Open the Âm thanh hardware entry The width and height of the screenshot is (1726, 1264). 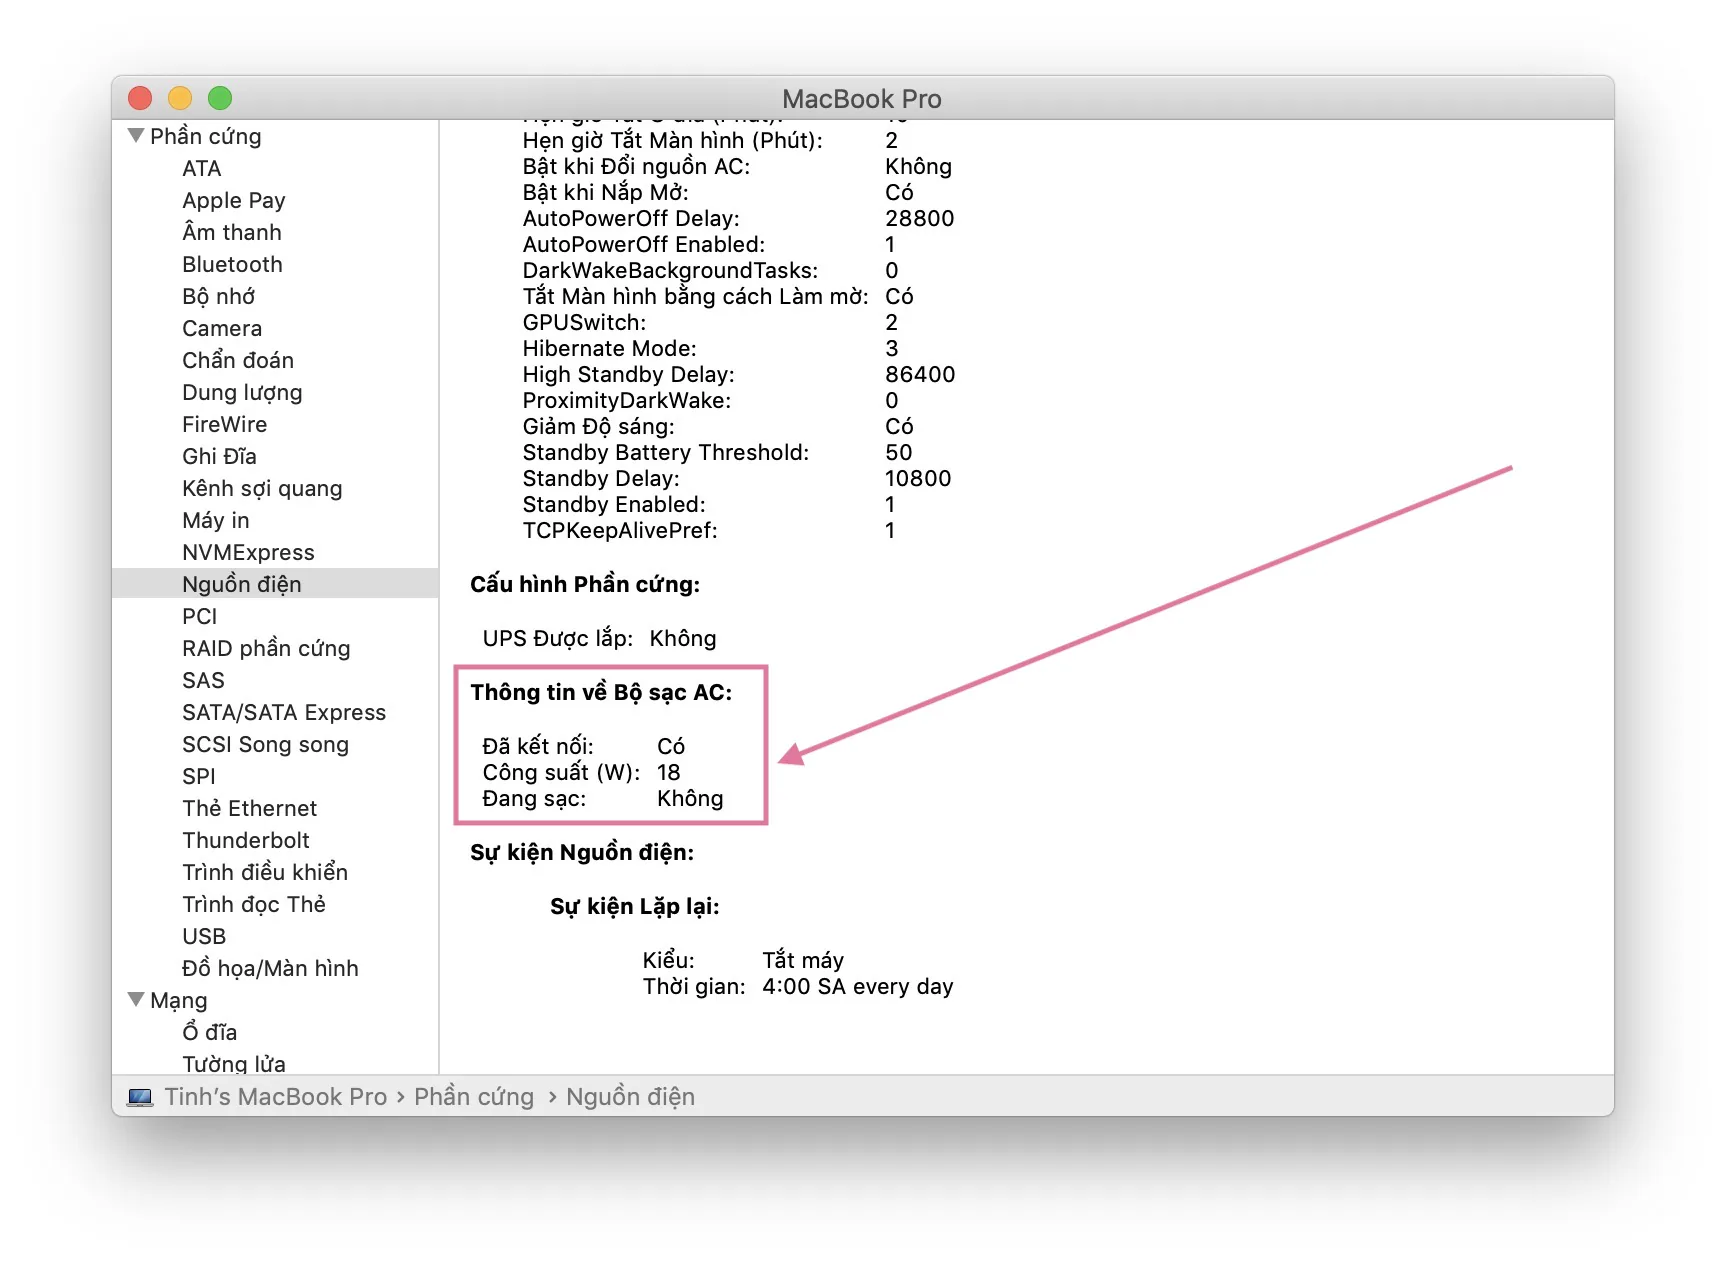pos(232,232)
